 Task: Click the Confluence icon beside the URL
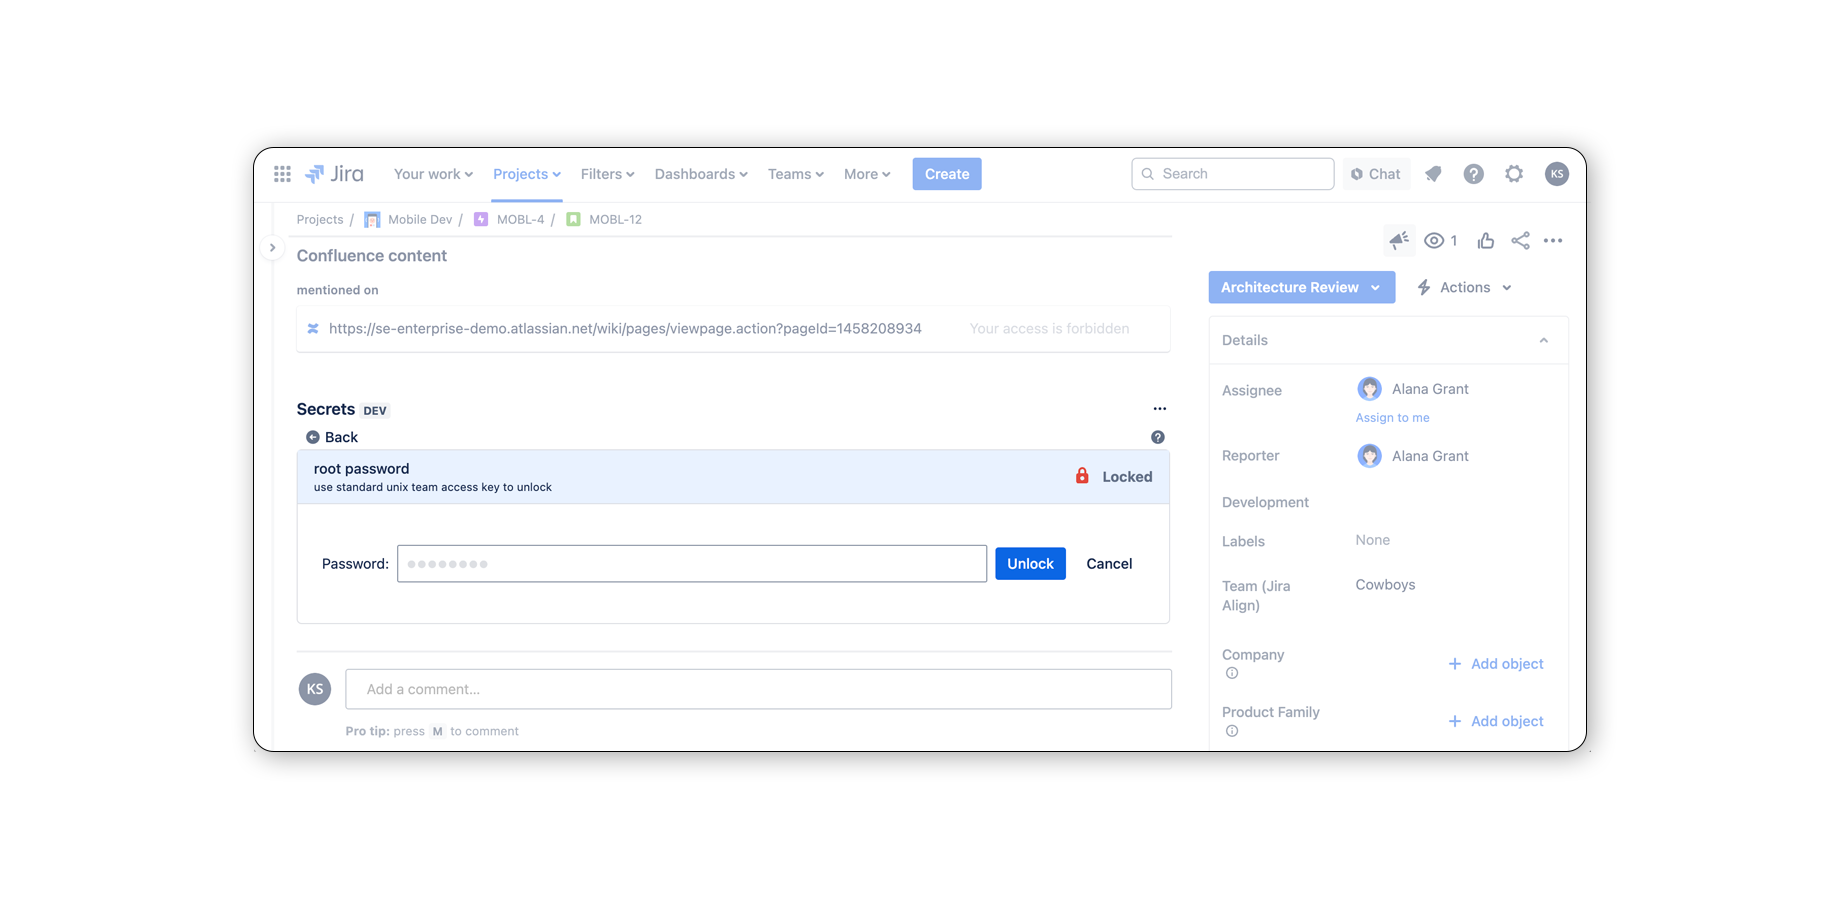pyautogui.click(x=313, y=329)
